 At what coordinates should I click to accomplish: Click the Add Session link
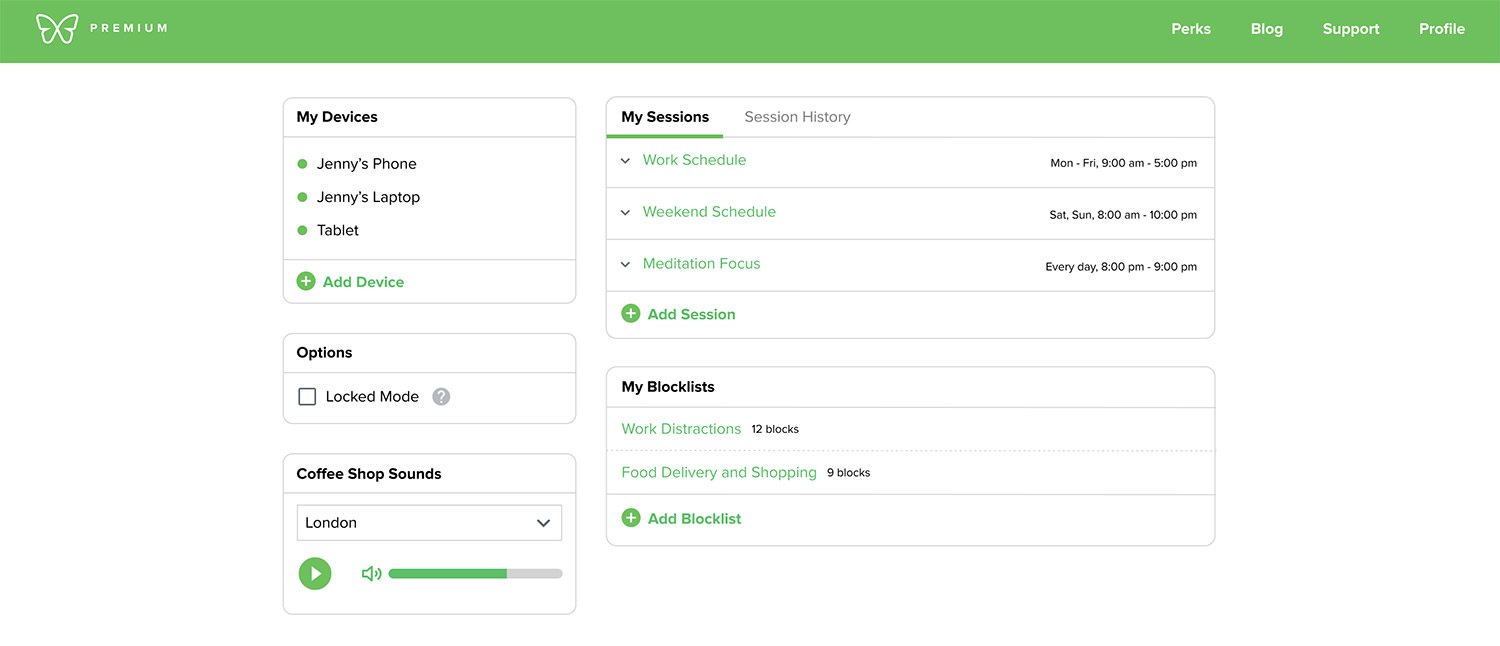coord(691,314)
